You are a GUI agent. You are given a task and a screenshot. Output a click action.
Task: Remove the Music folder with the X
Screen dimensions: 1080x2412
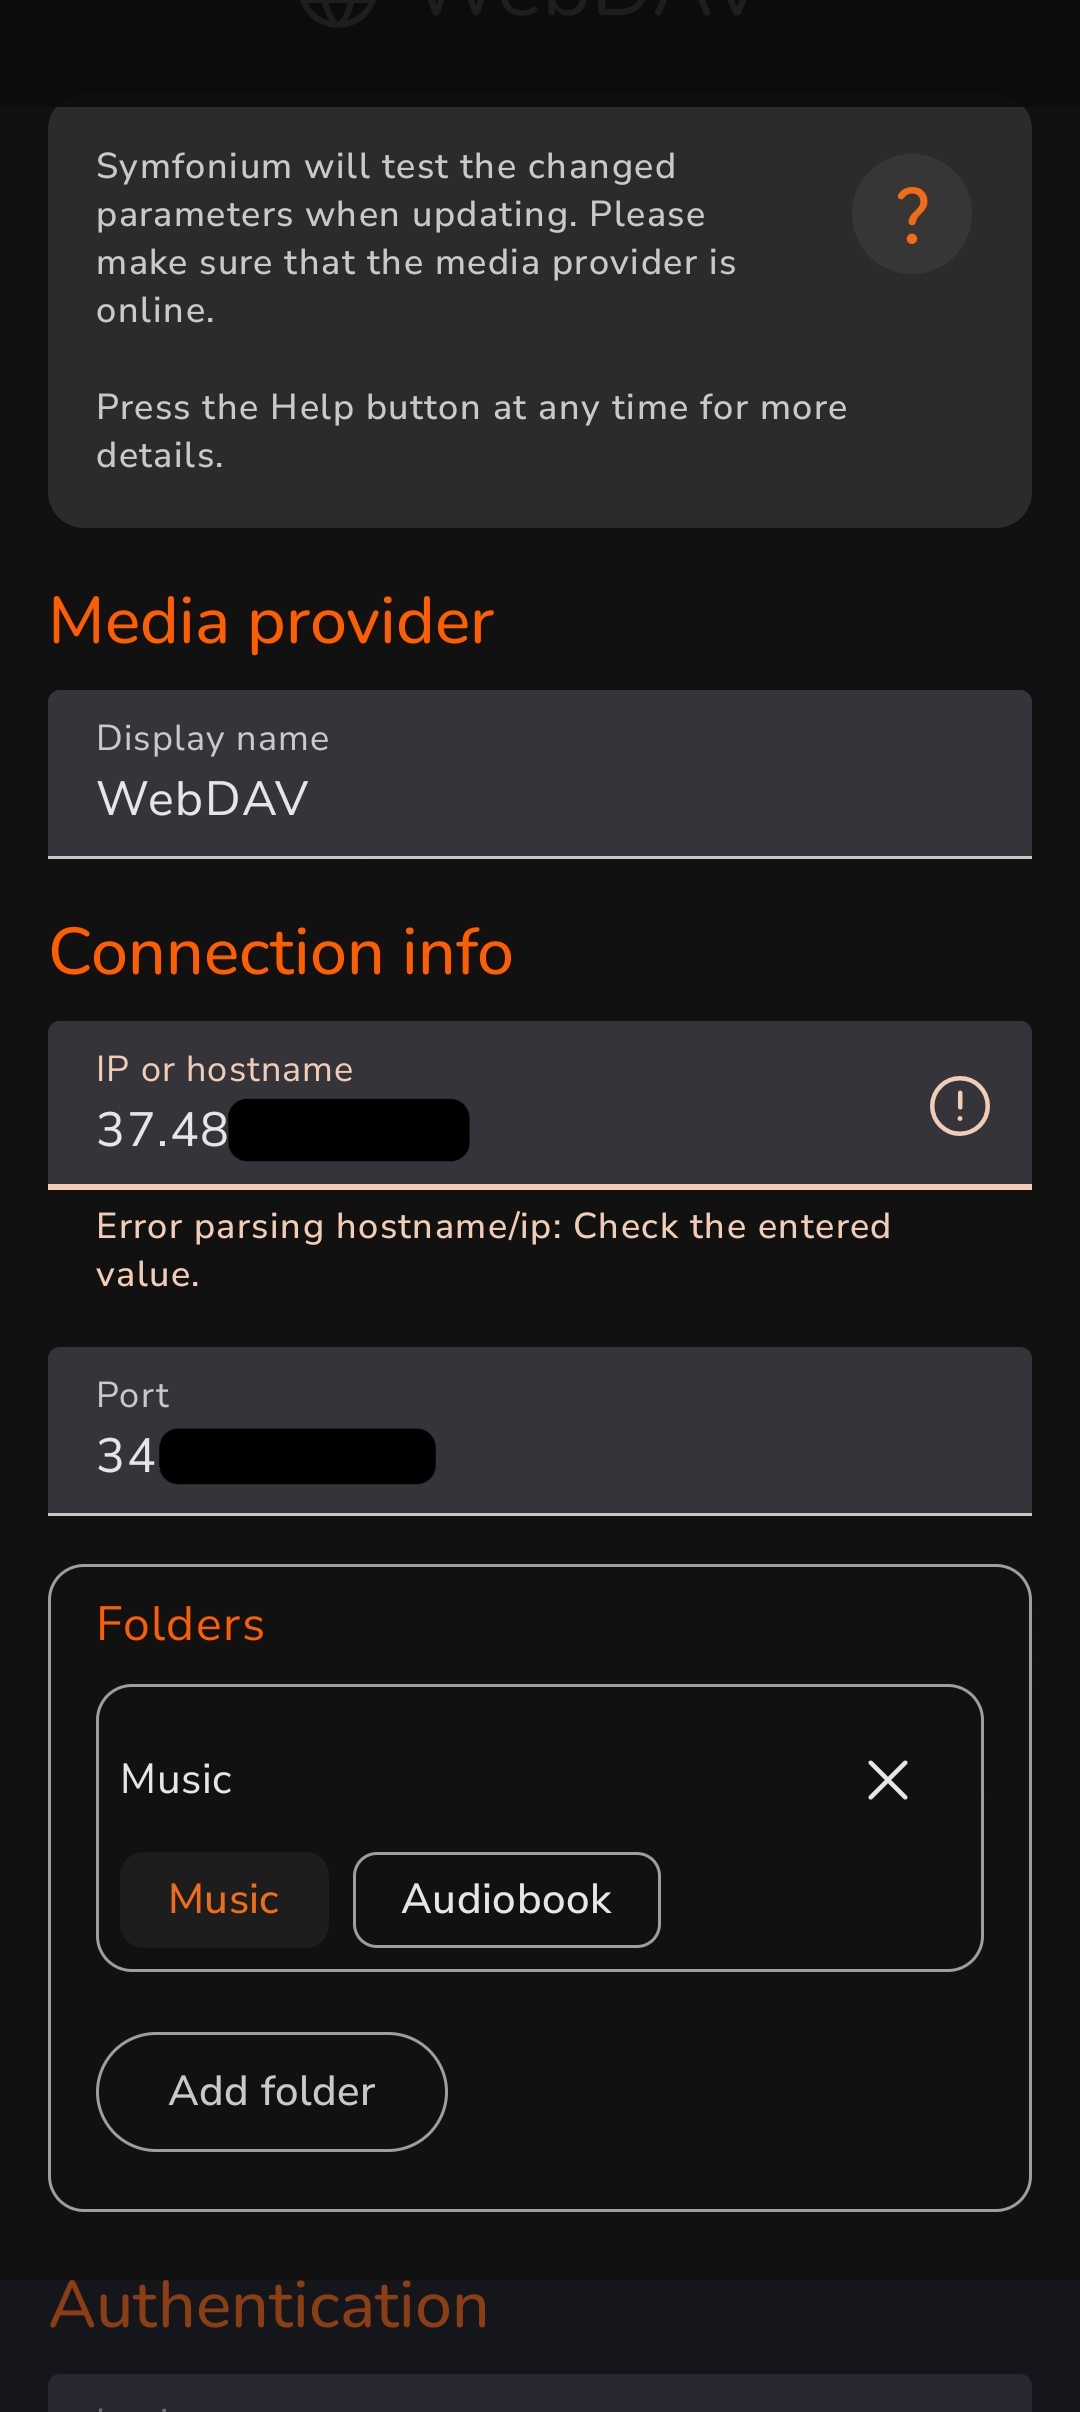(887, 1780)
